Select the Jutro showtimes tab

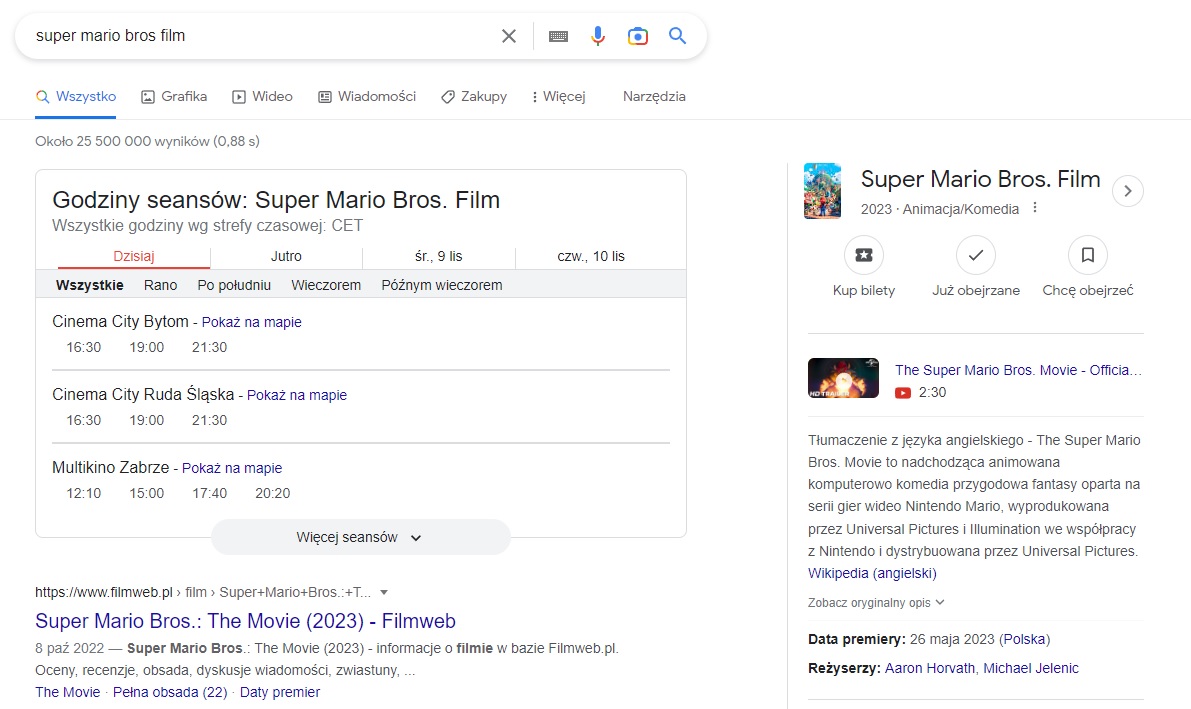click(286, 256)
